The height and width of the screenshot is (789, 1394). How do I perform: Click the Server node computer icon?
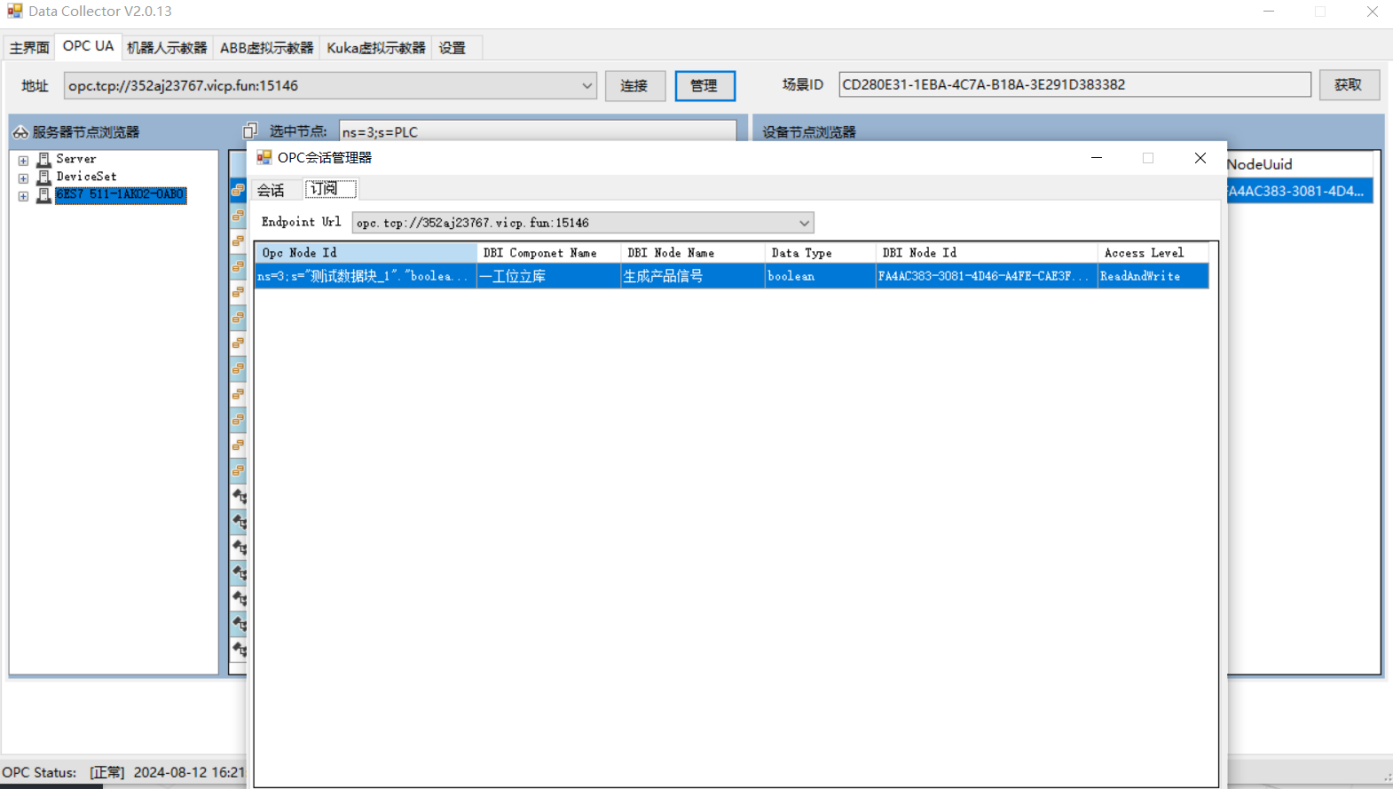pyautogui.click(x=44, y=160)
